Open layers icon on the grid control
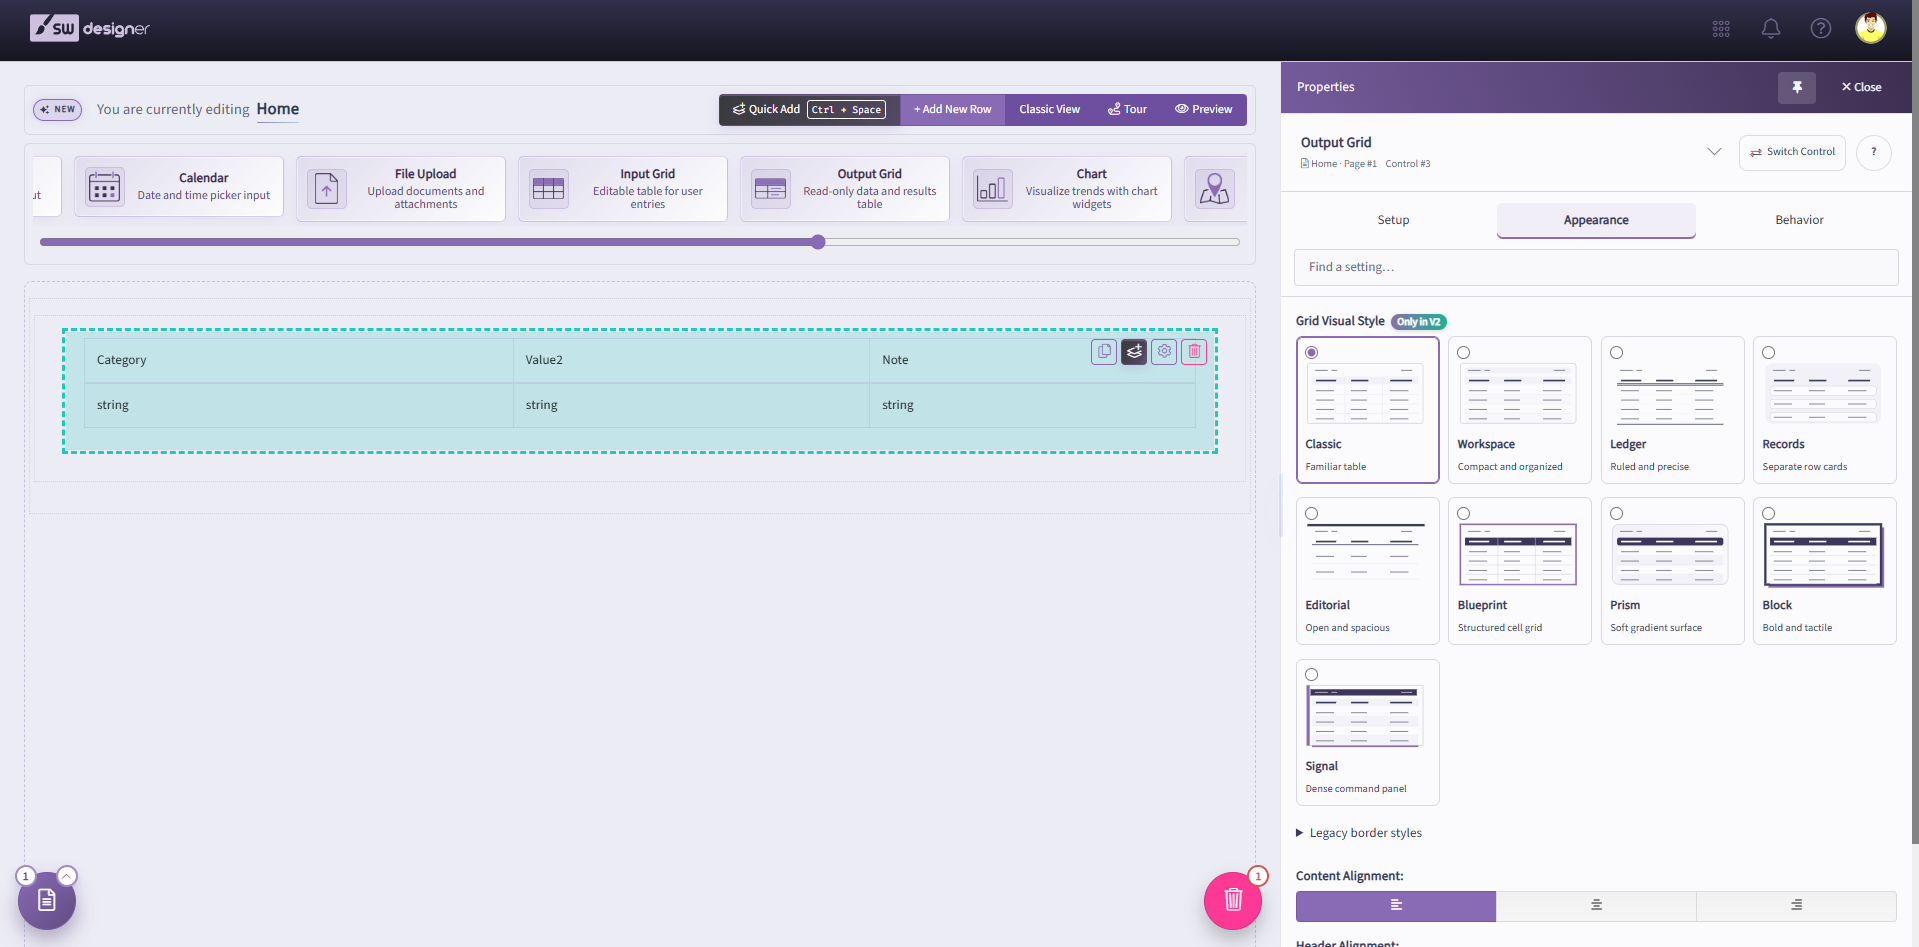Image resolution: width=1919 pixels, height=947 pixels. coord(1134,352)
